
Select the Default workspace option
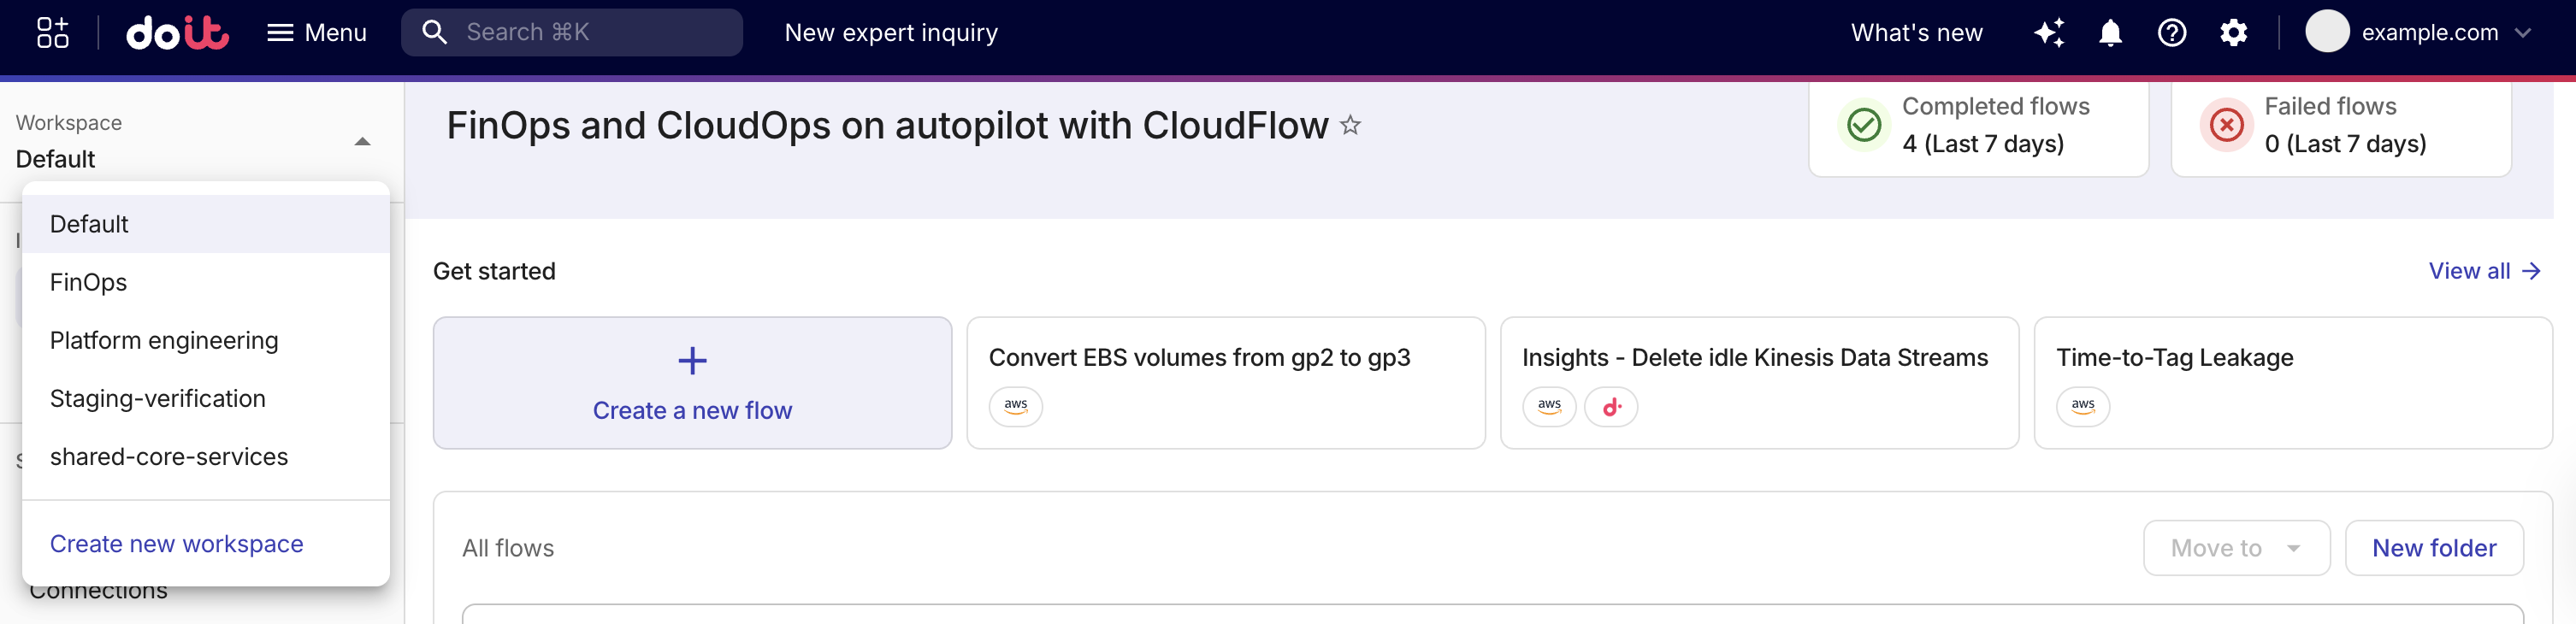pyautogui.click(x=206, y=224)
